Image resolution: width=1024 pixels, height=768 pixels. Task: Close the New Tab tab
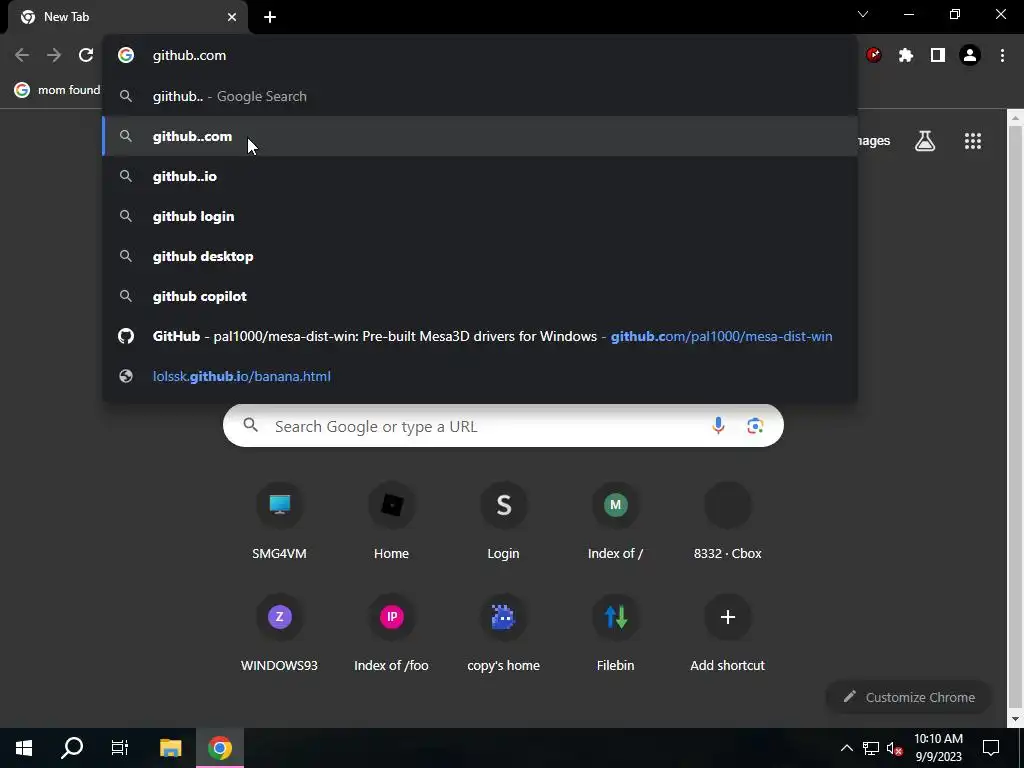click(x=232, y=17)
